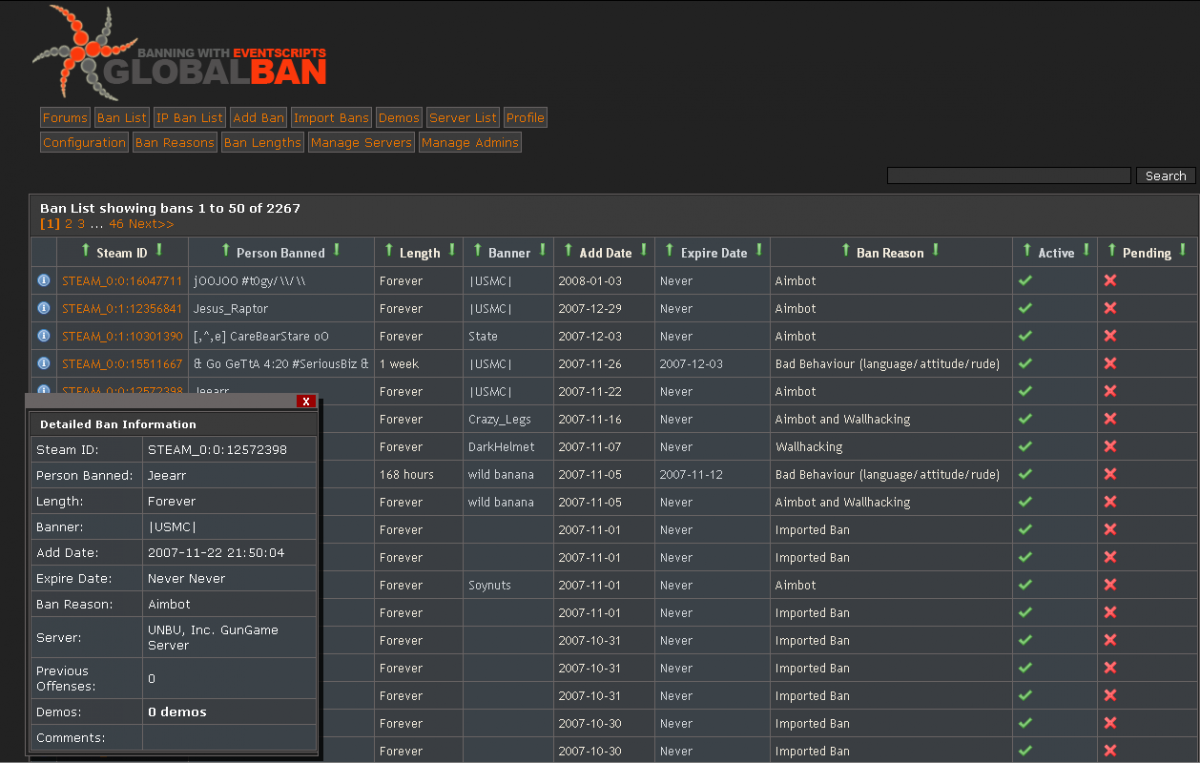
Task: Sort Ban Reason ascending arrow
Action: (x=845, y=250)
